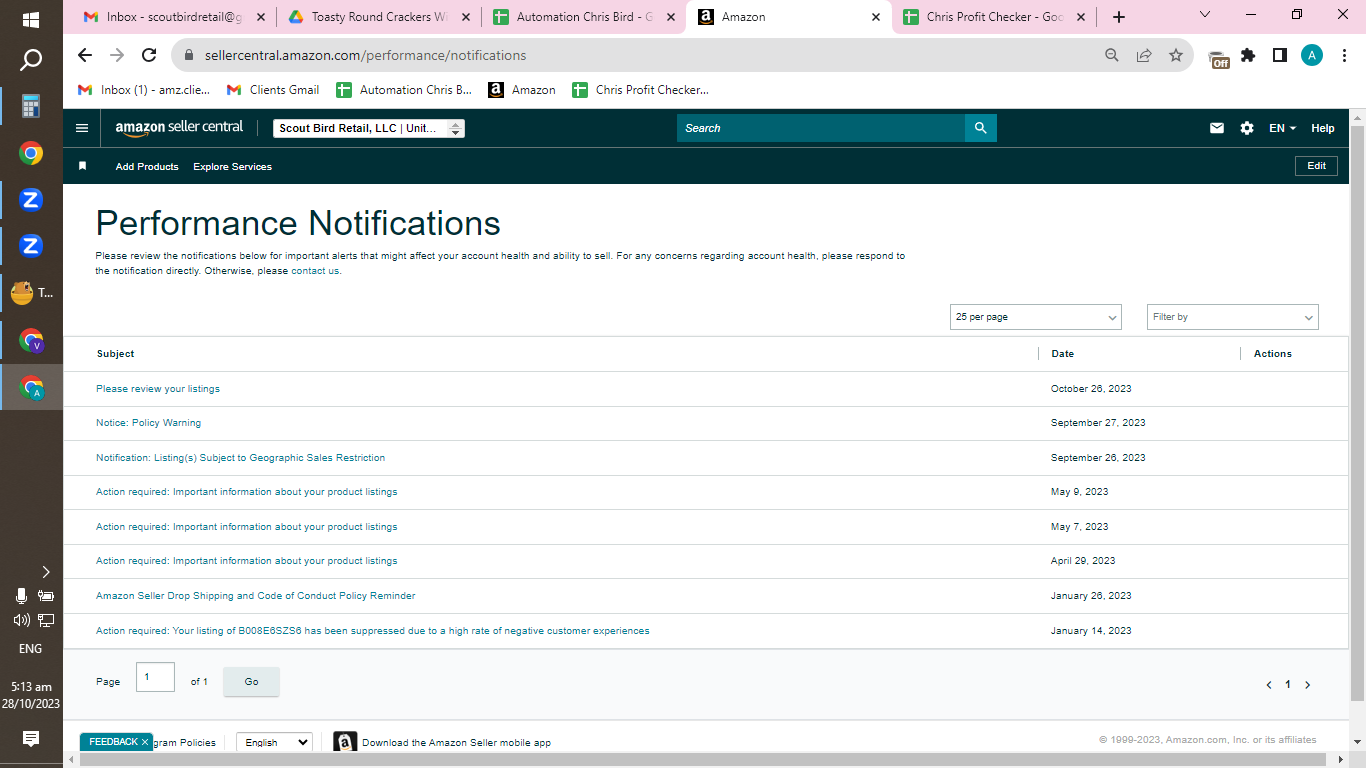Open the tab search chevron
This screenshot has height=768, width=1366.
1205,15
